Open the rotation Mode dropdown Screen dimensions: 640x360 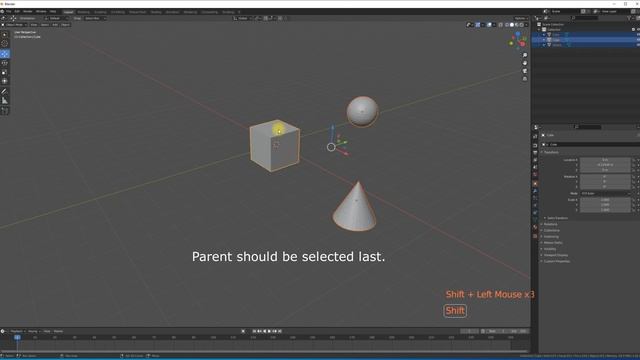click(605, 193)
